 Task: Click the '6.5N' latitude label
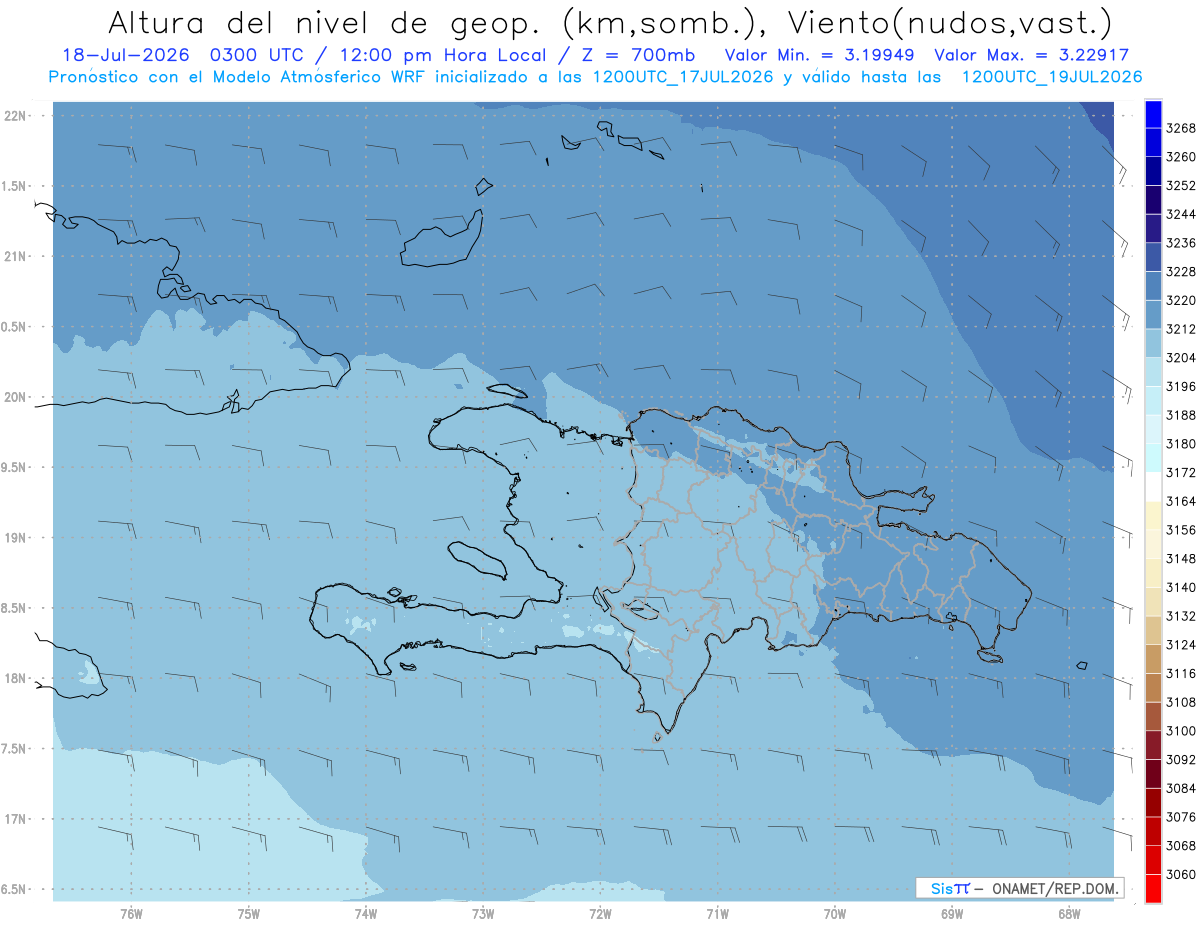(13, 889)
